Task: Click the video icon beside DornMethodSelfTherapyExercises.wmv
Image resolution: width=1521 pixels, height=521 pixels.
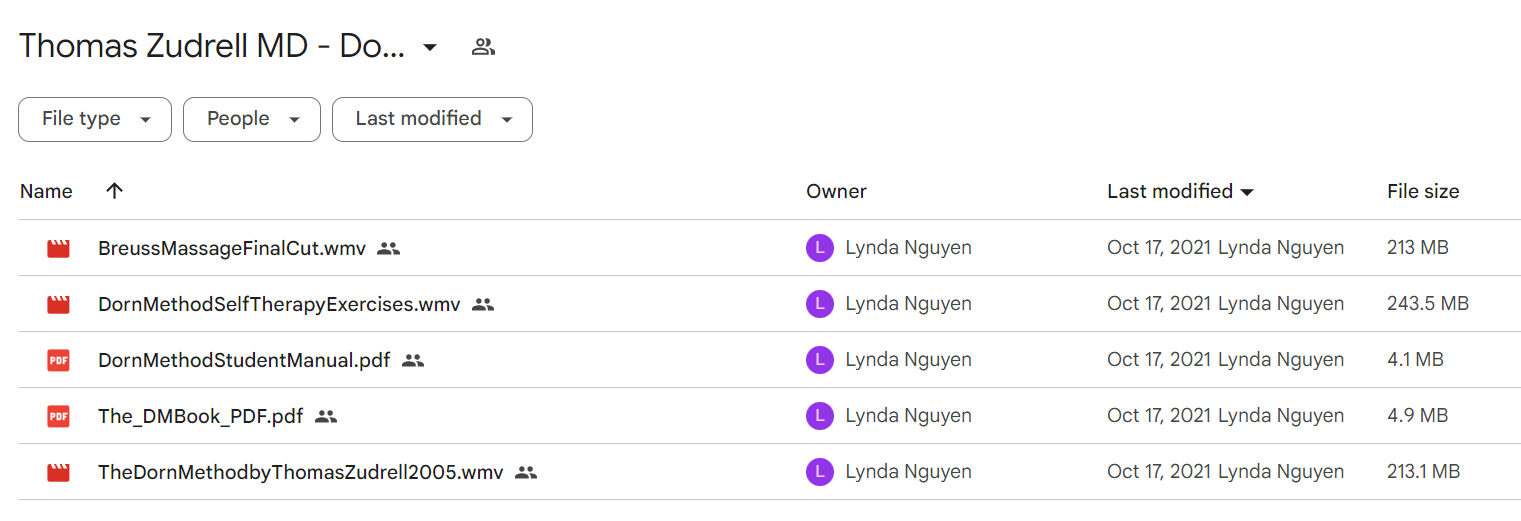Action: pos(59,304)
